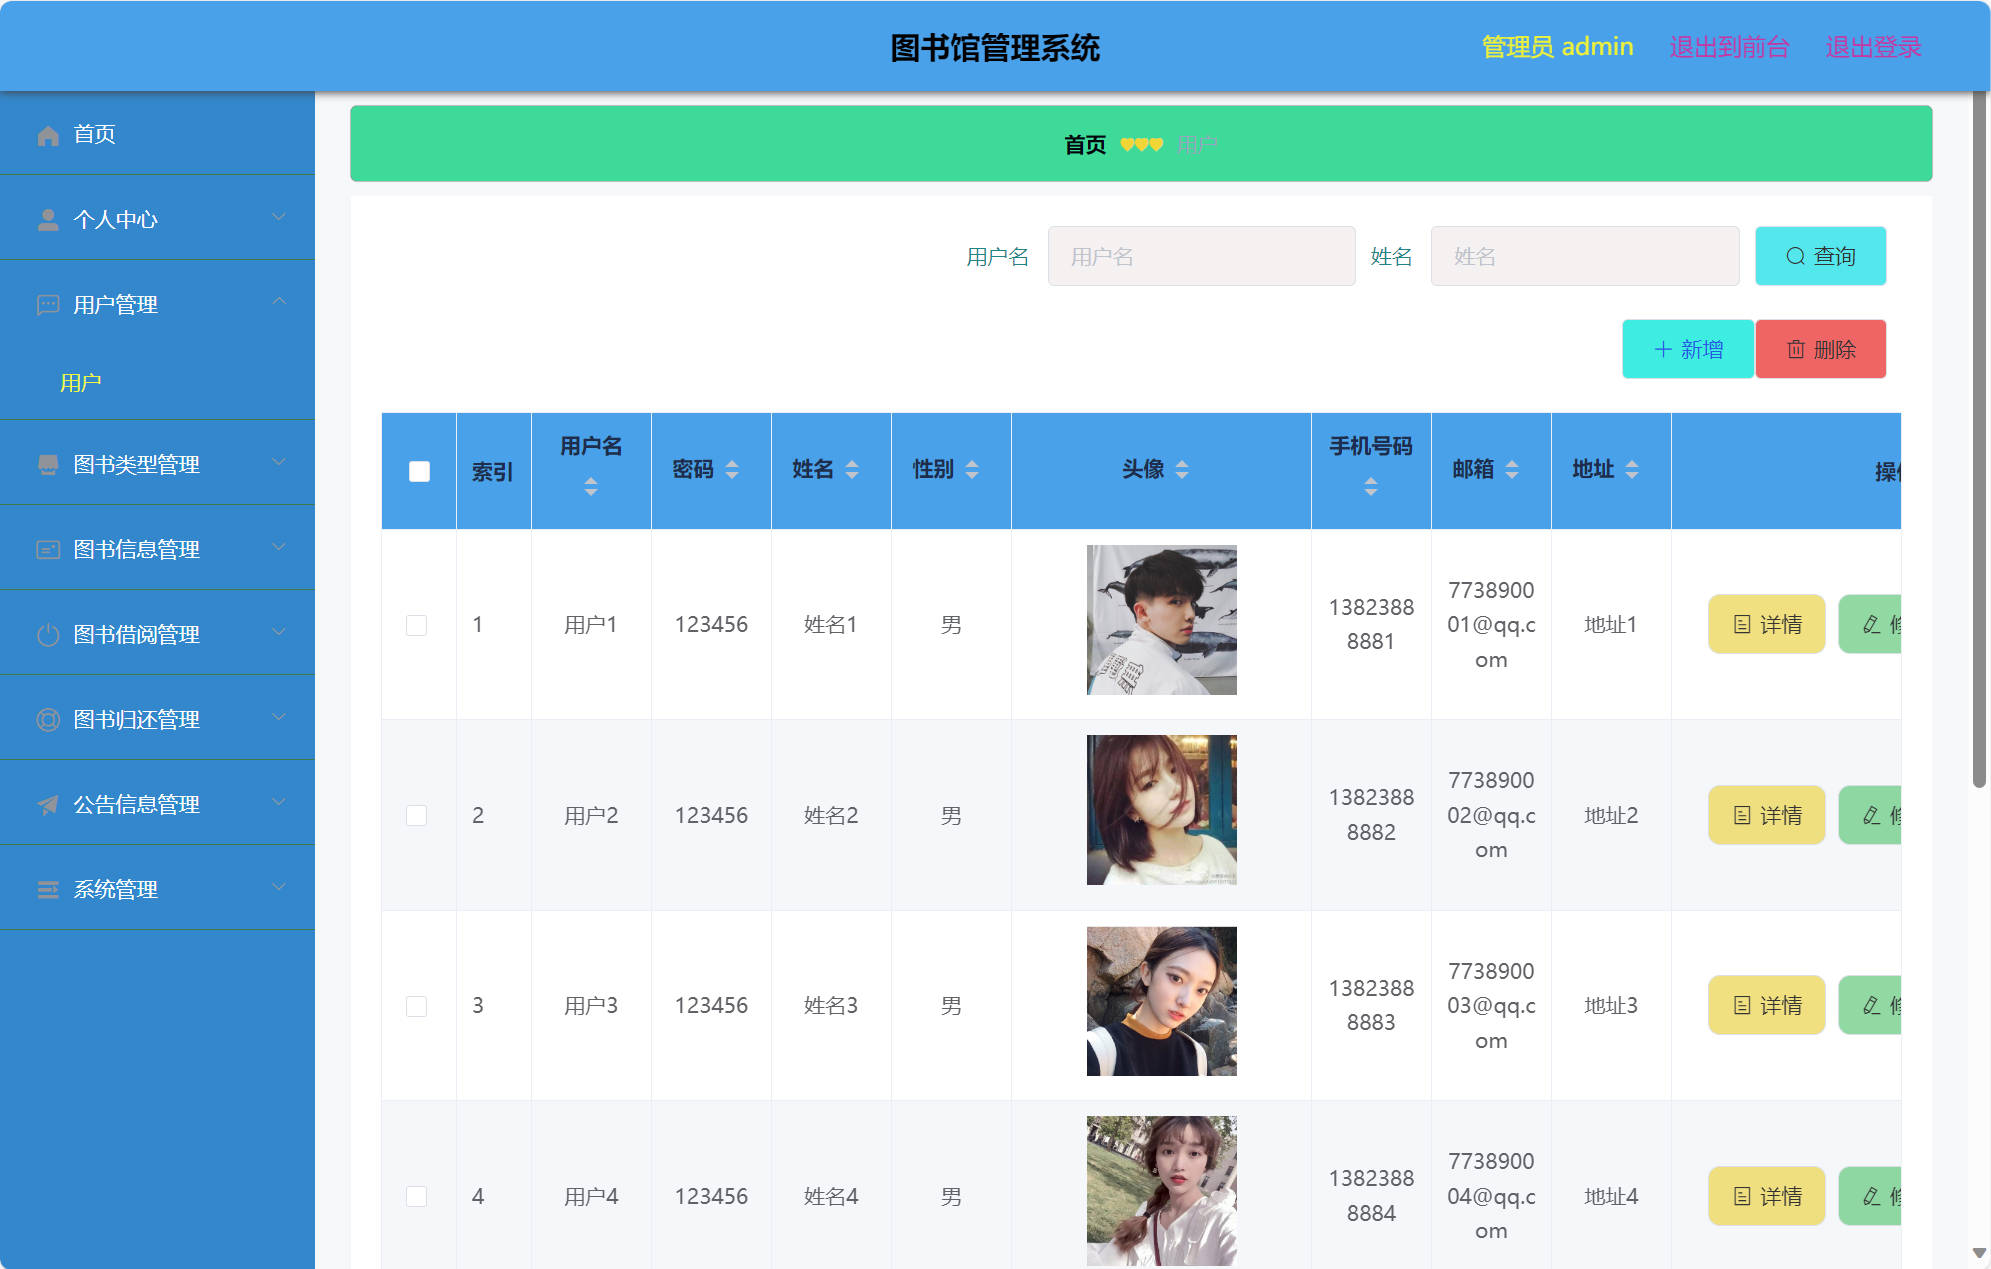Switch to 首页 in the sidebar
This screenshot has height=1269, width=1991.
pos(93,134)
